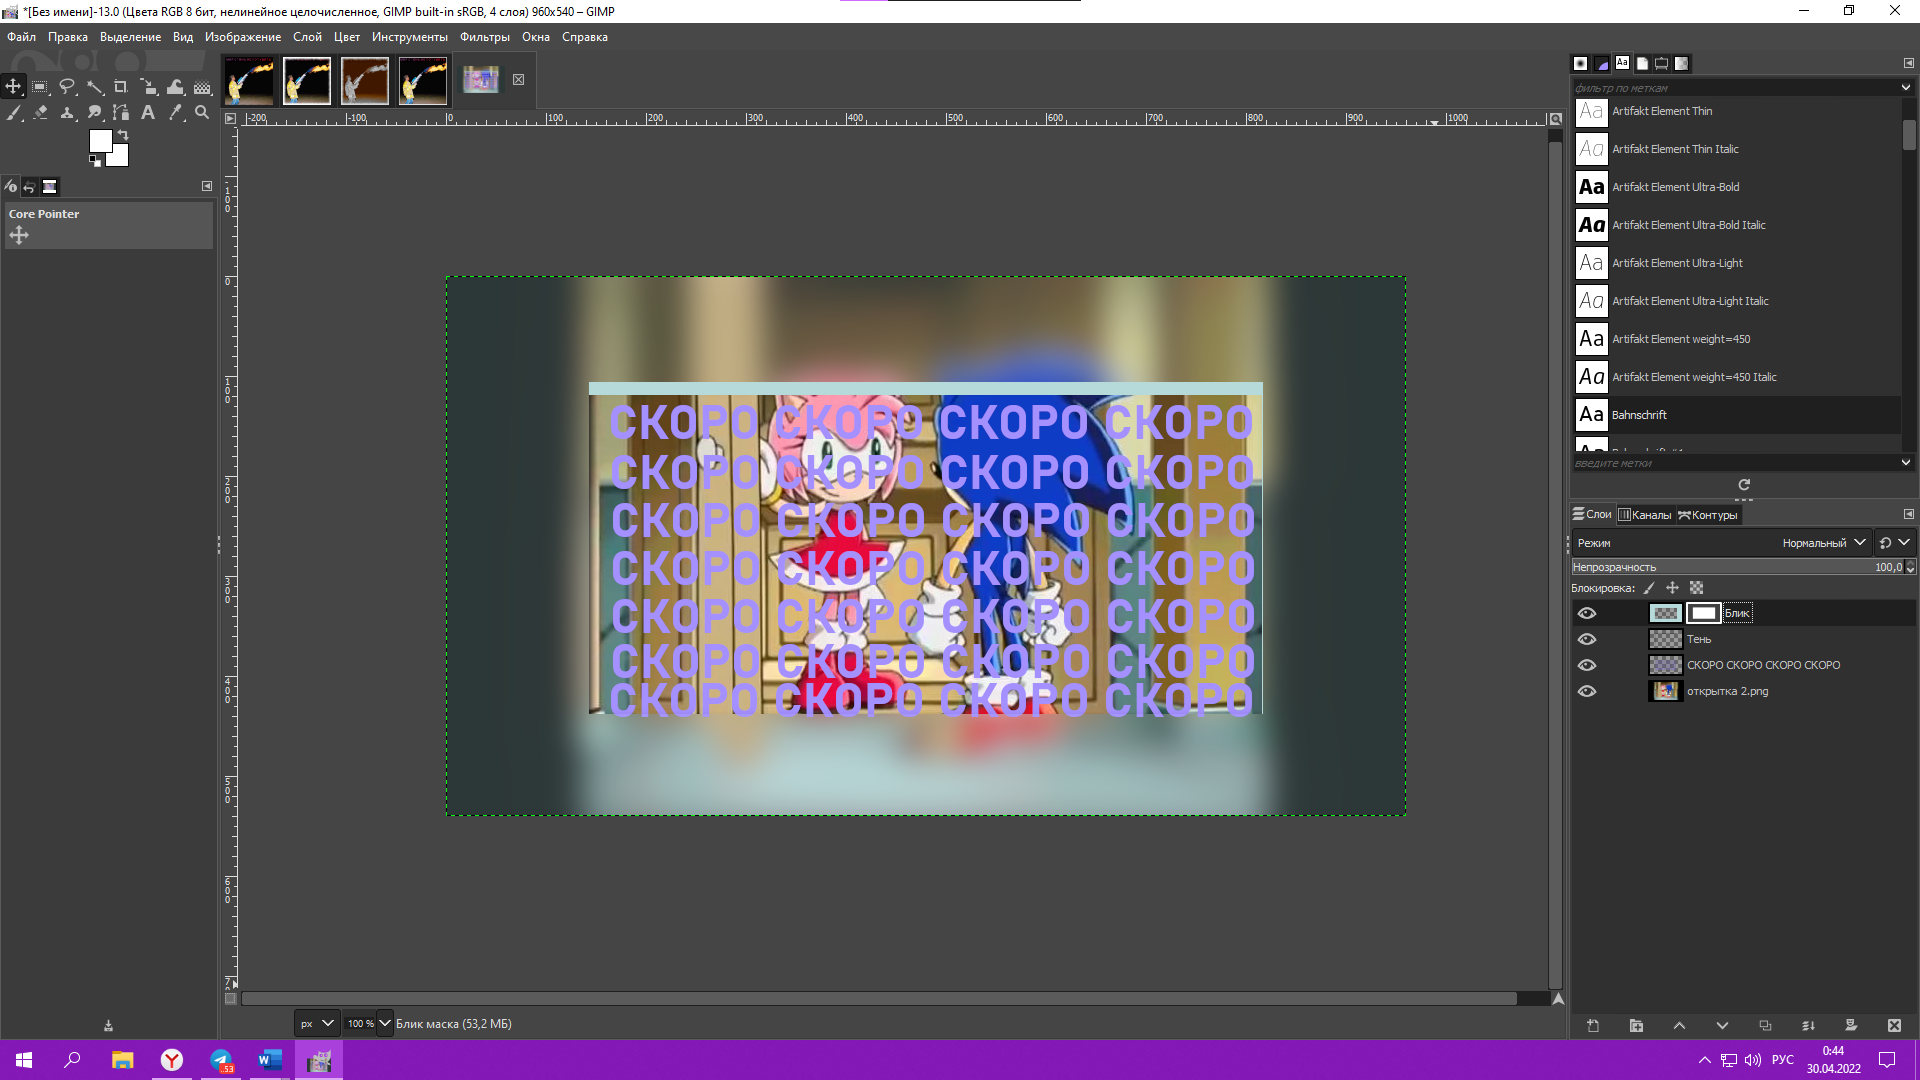Select the Zoom magnifier tool
This screenshot has width=1920, height=1080.
(202, 113)
